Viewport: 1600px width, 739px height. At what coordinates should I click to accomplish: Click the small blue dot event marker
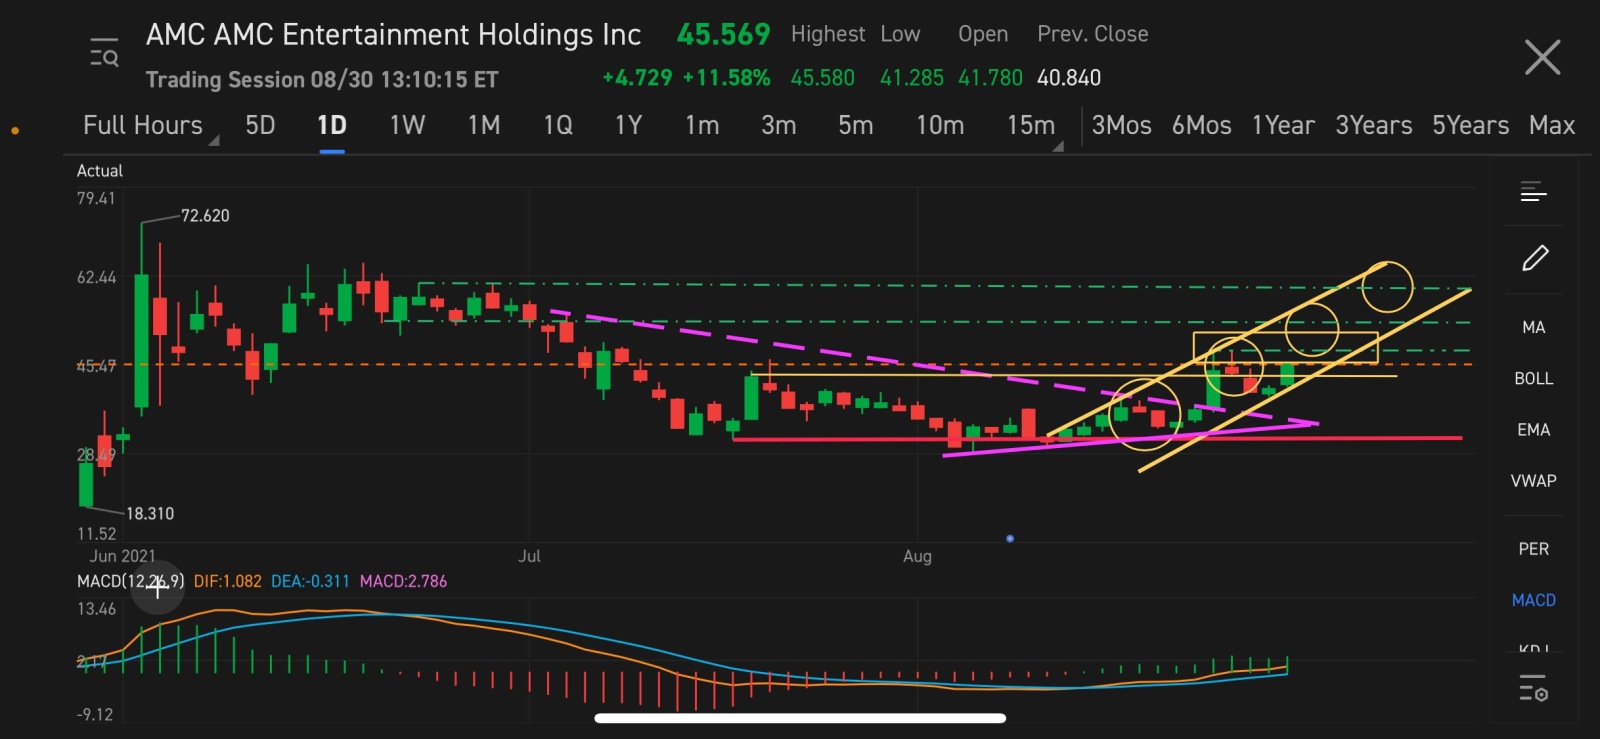click(1010, 539)
